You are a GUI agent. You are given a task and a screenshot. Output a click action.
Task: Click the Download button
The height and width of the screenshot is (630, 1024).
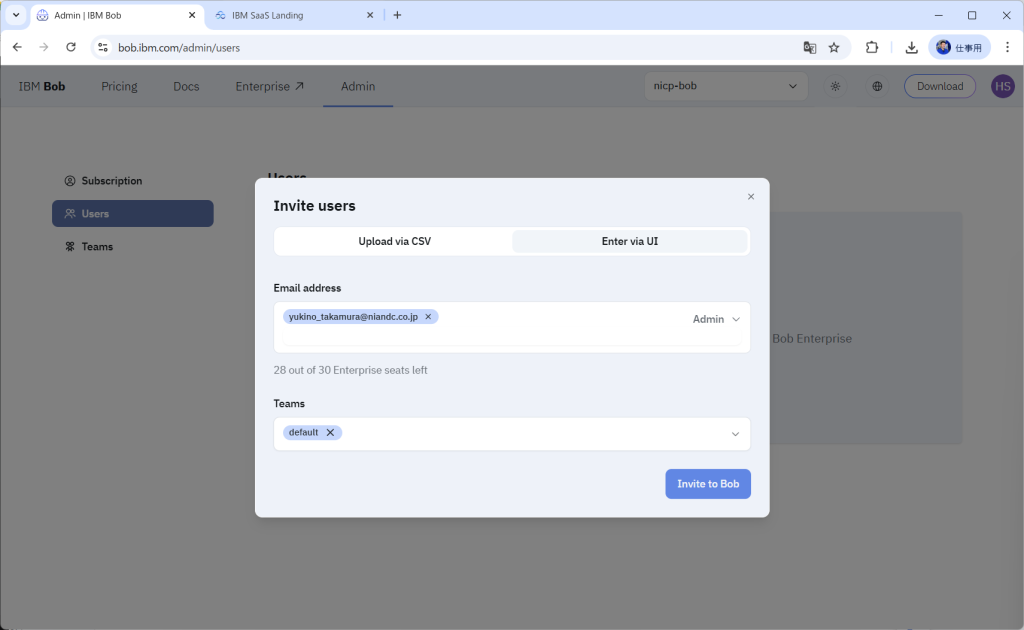coord(940,86)
